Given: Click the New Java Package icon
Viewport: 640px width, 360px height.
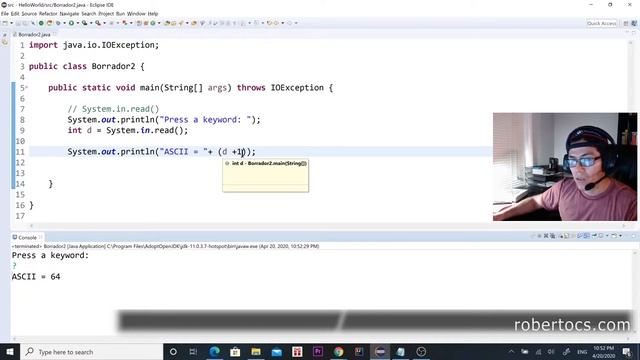Looking at the screenshot, I should click(x=146, y=23).
